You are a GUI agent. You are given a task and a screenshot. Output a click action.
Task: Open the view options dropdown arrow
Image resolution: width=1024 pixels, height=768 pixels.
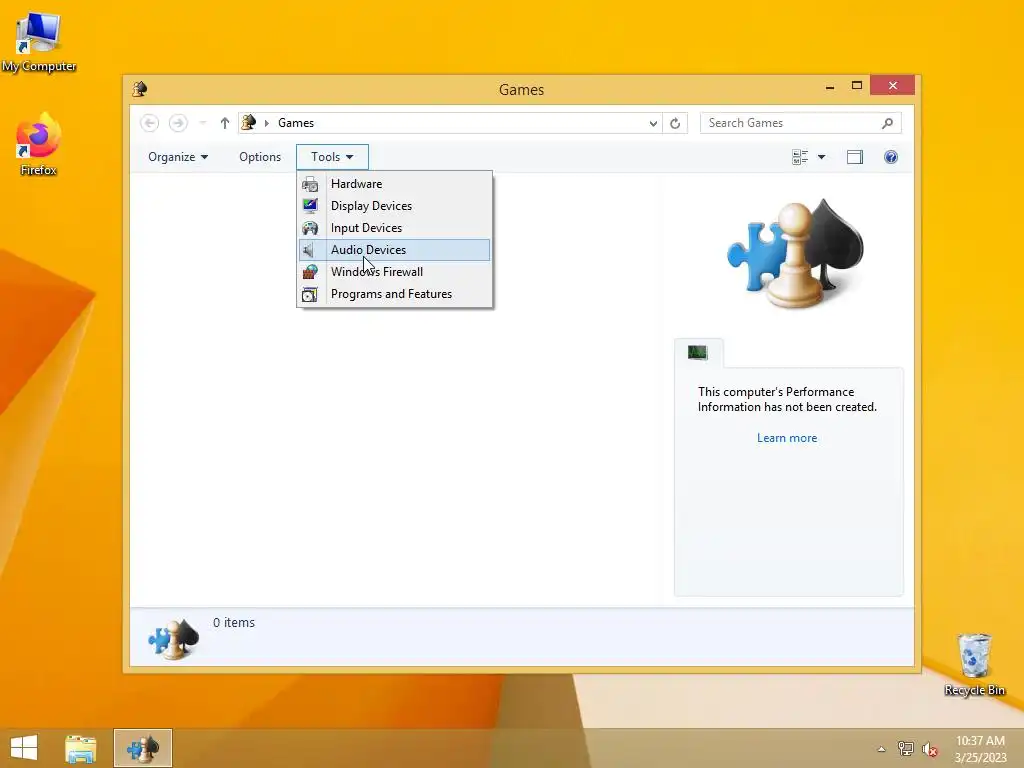coord(822,157)
